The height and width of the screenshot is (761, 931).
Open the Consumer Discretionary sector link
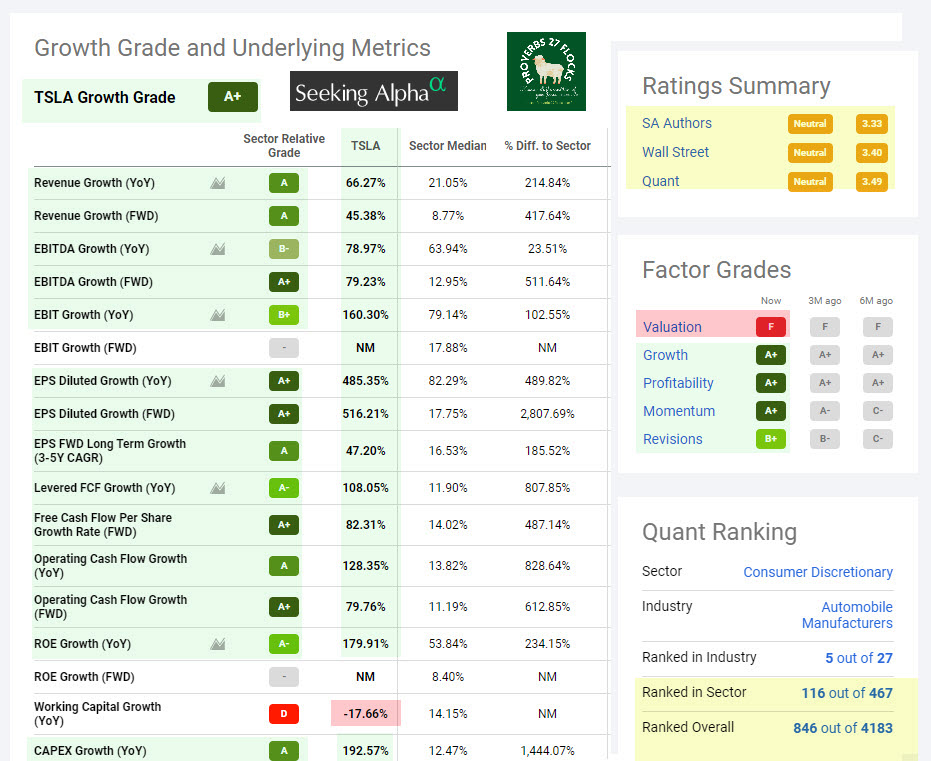click(x=817, y=572)
